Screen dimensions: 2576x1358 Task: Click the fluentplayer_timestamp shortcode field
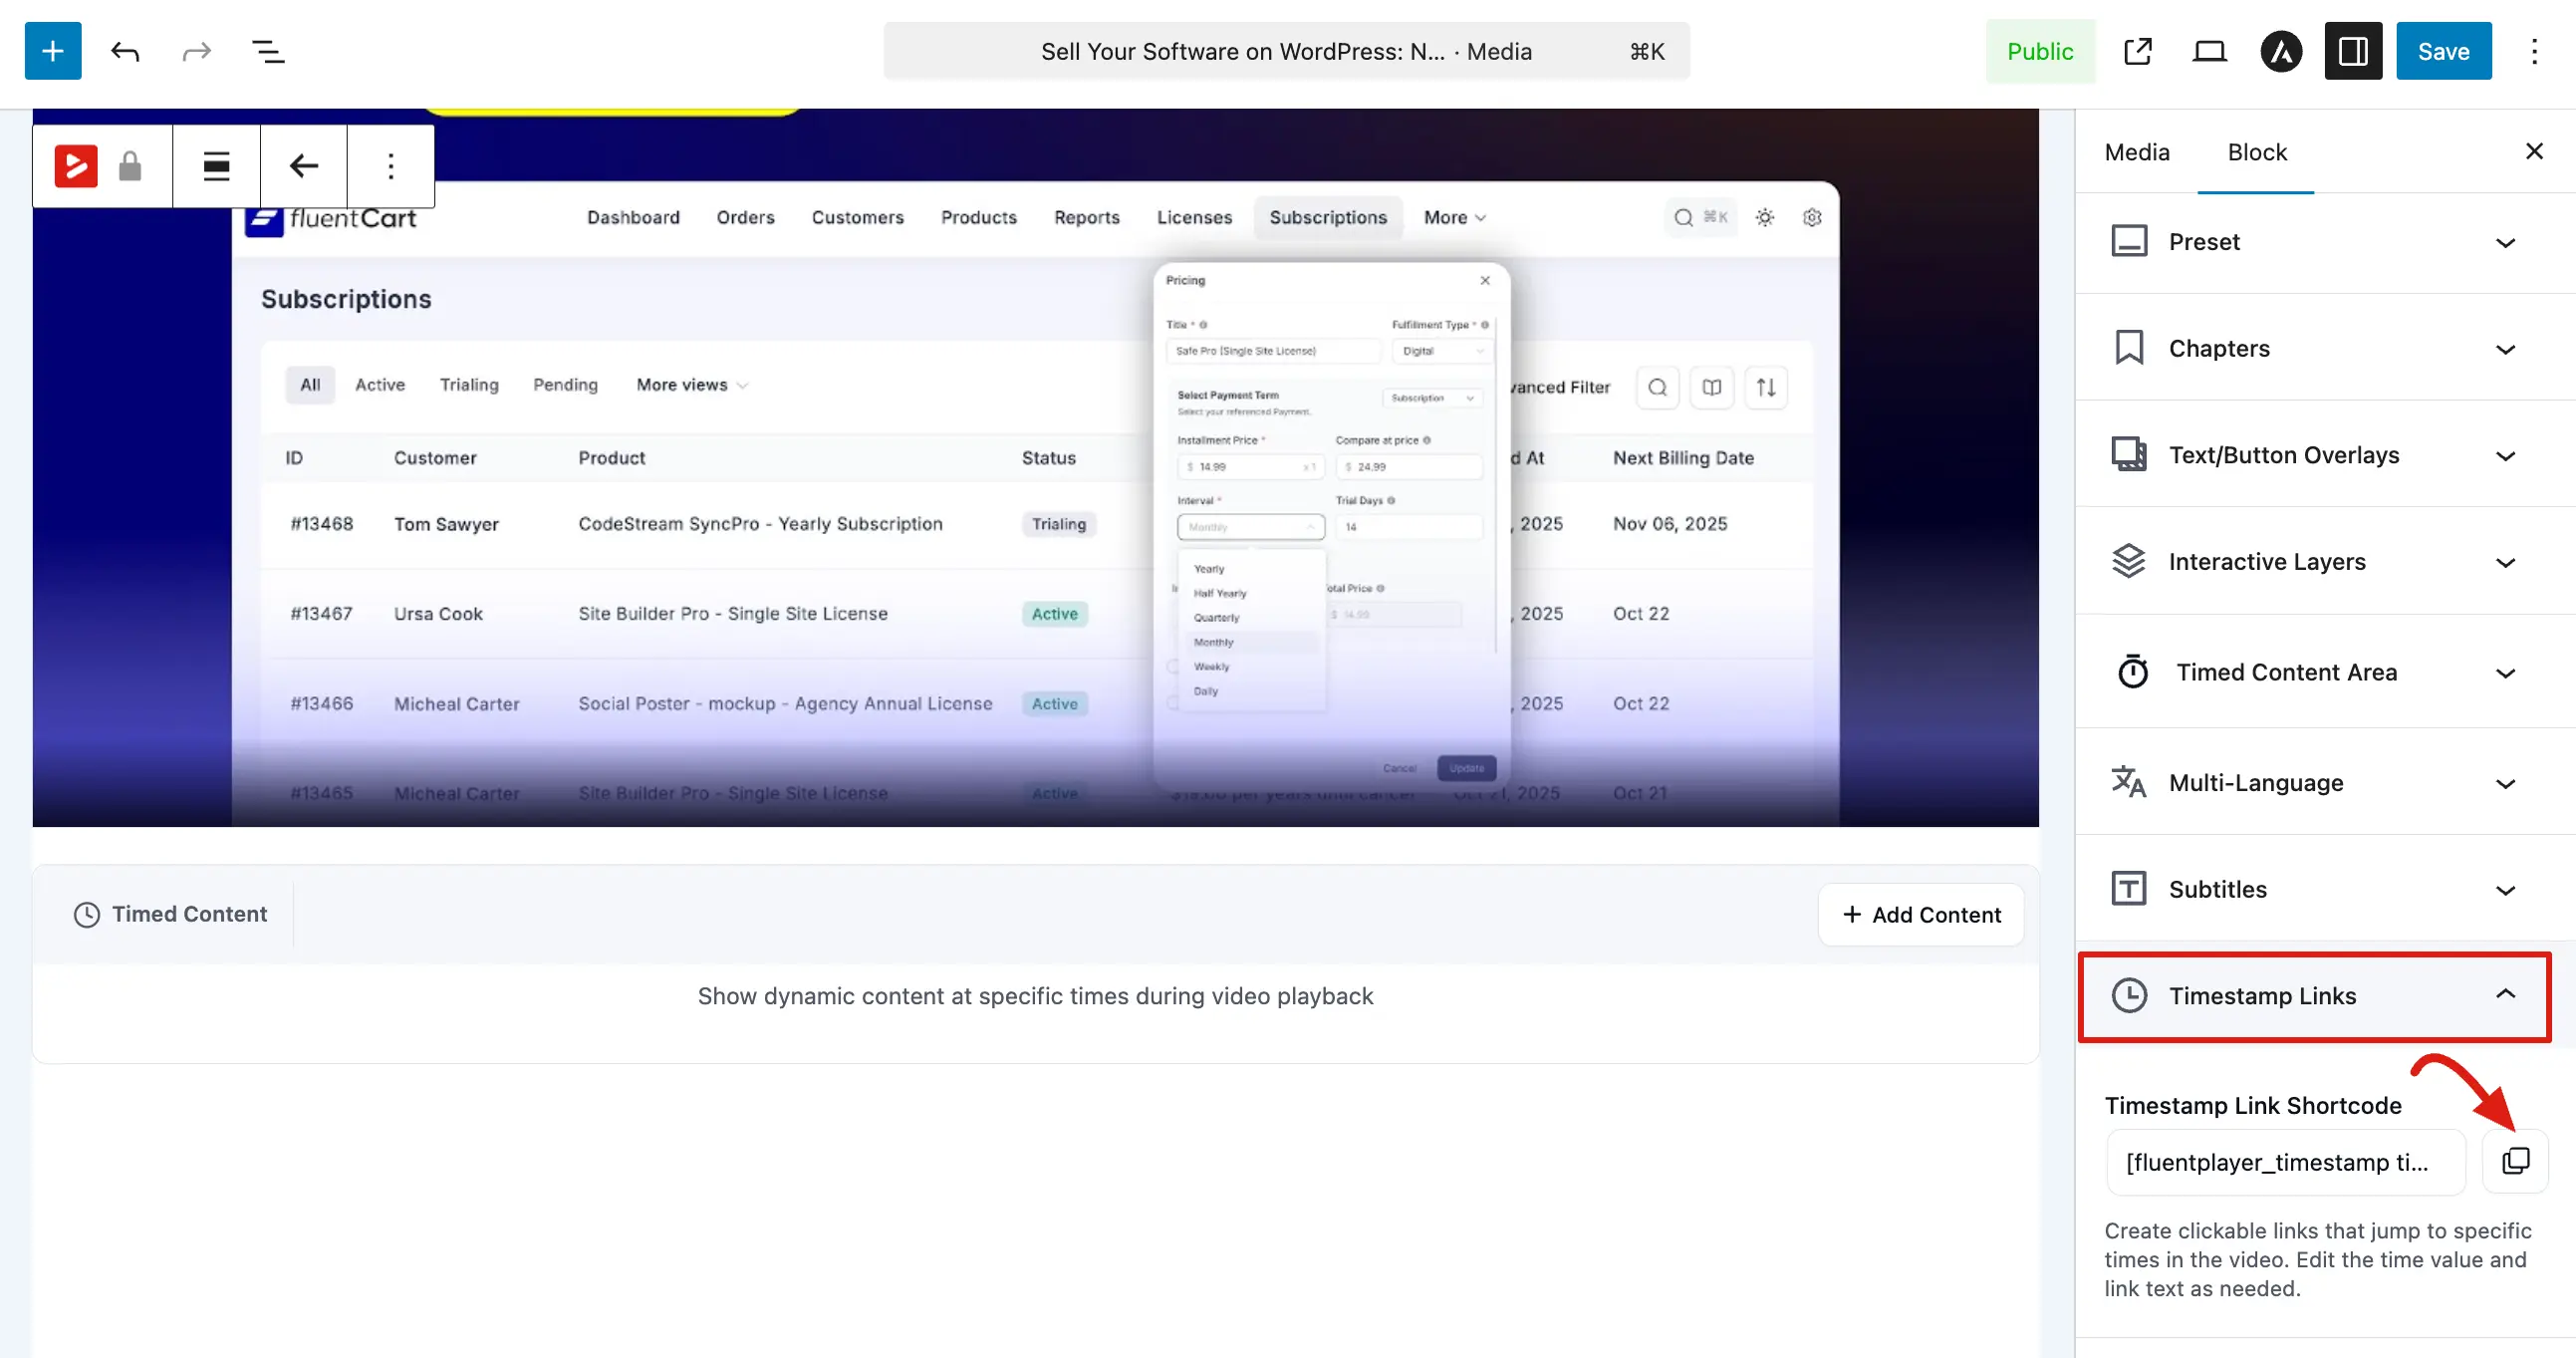pos(2286,1162)
